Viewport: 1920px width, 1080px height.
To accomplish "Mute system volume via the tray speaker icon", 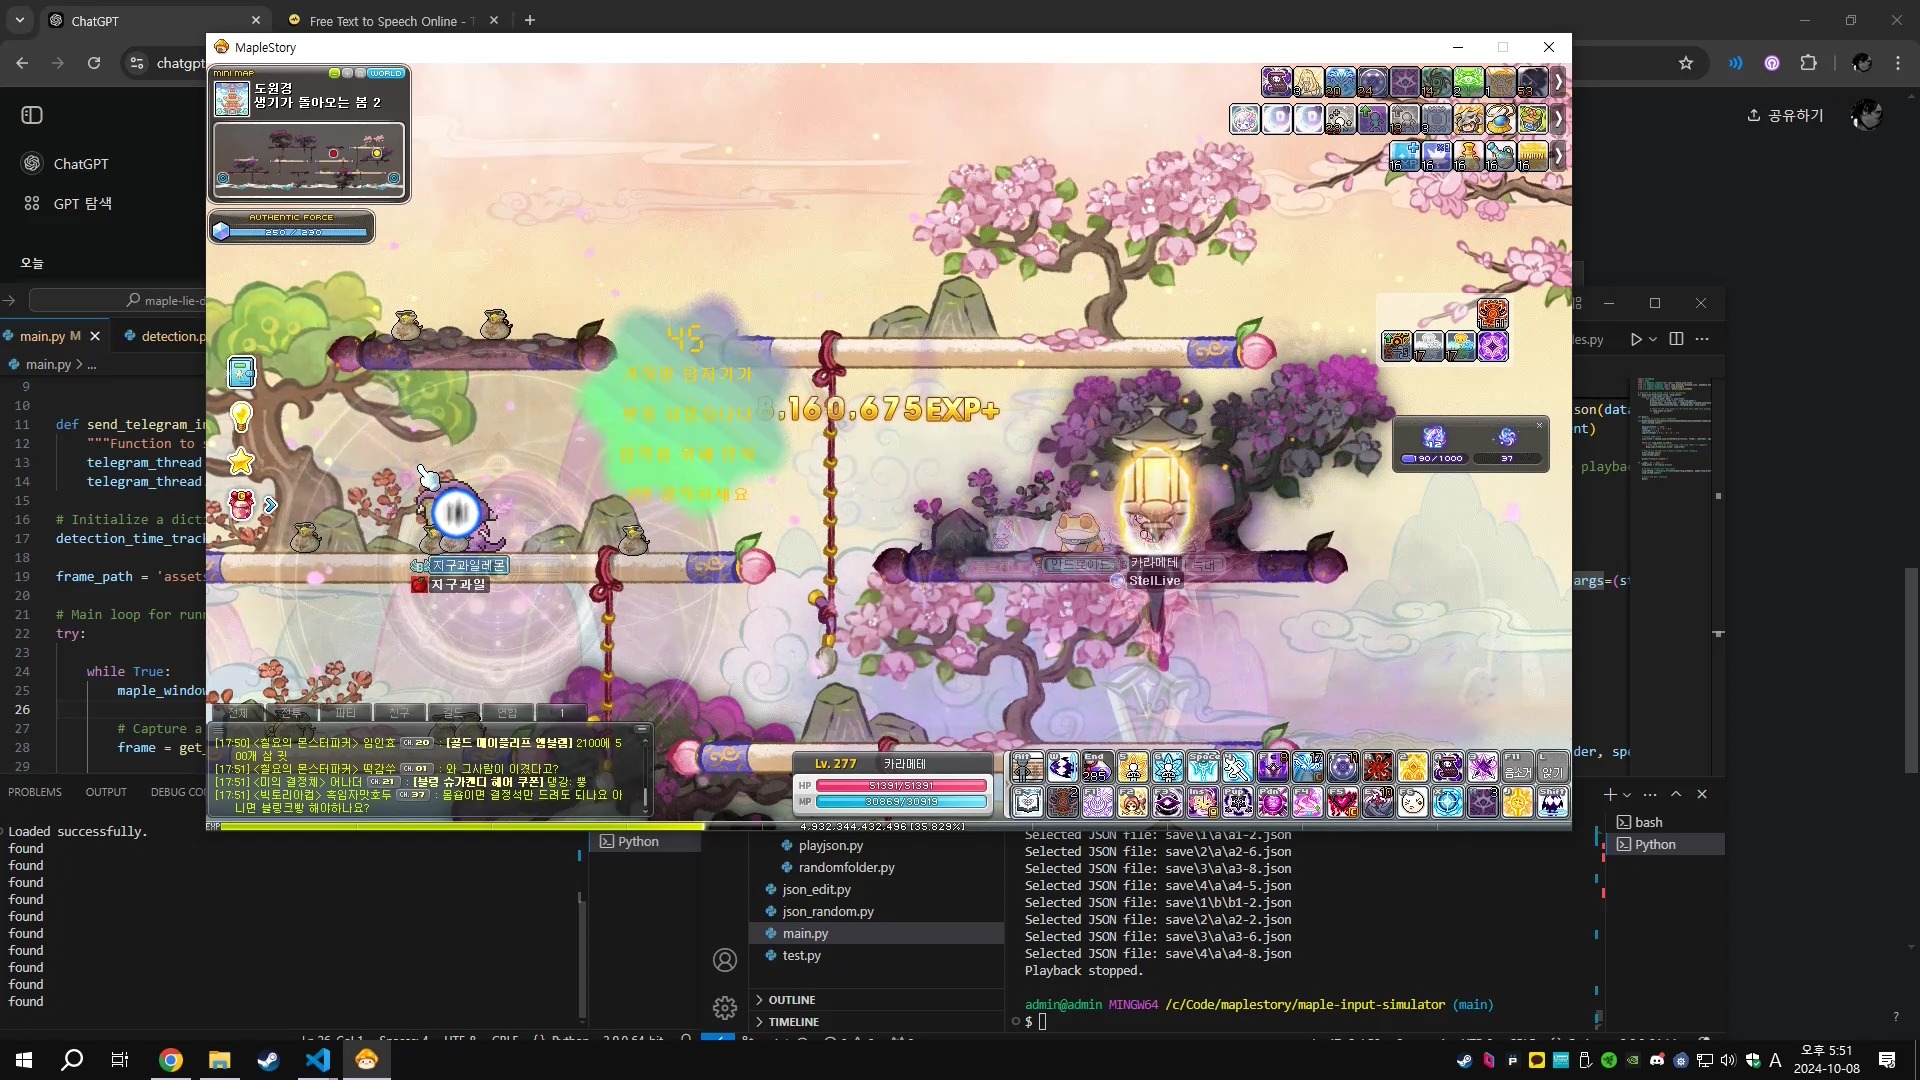I will click(1729, 1060).
